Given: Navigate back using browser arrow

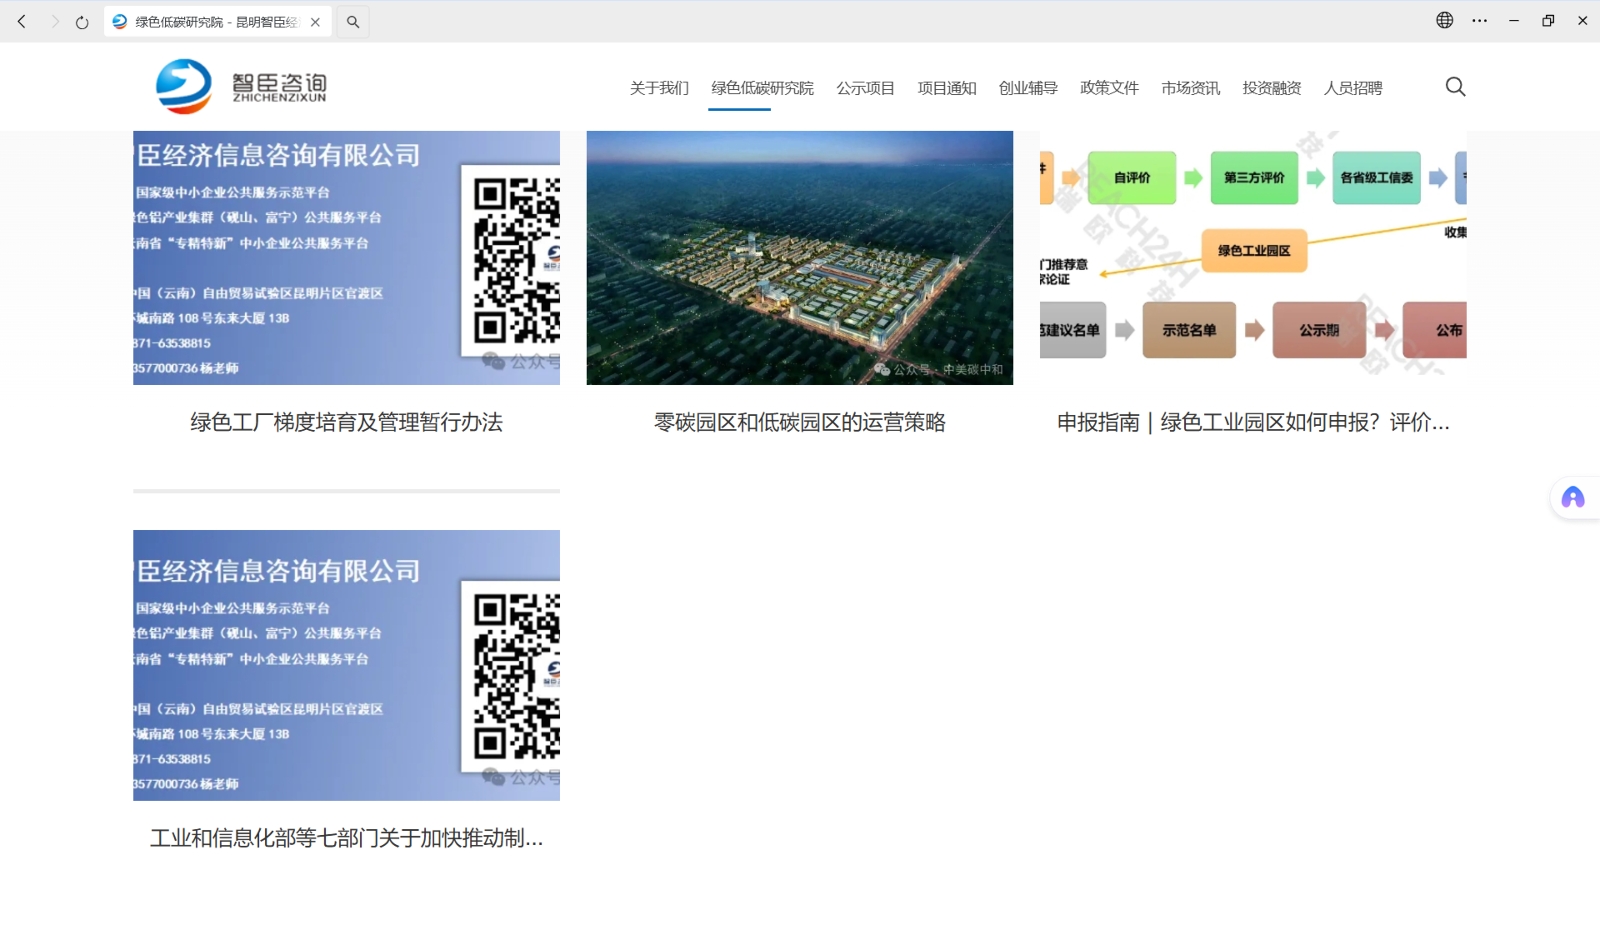Looking at the screenshot, I should pos(22,21).
